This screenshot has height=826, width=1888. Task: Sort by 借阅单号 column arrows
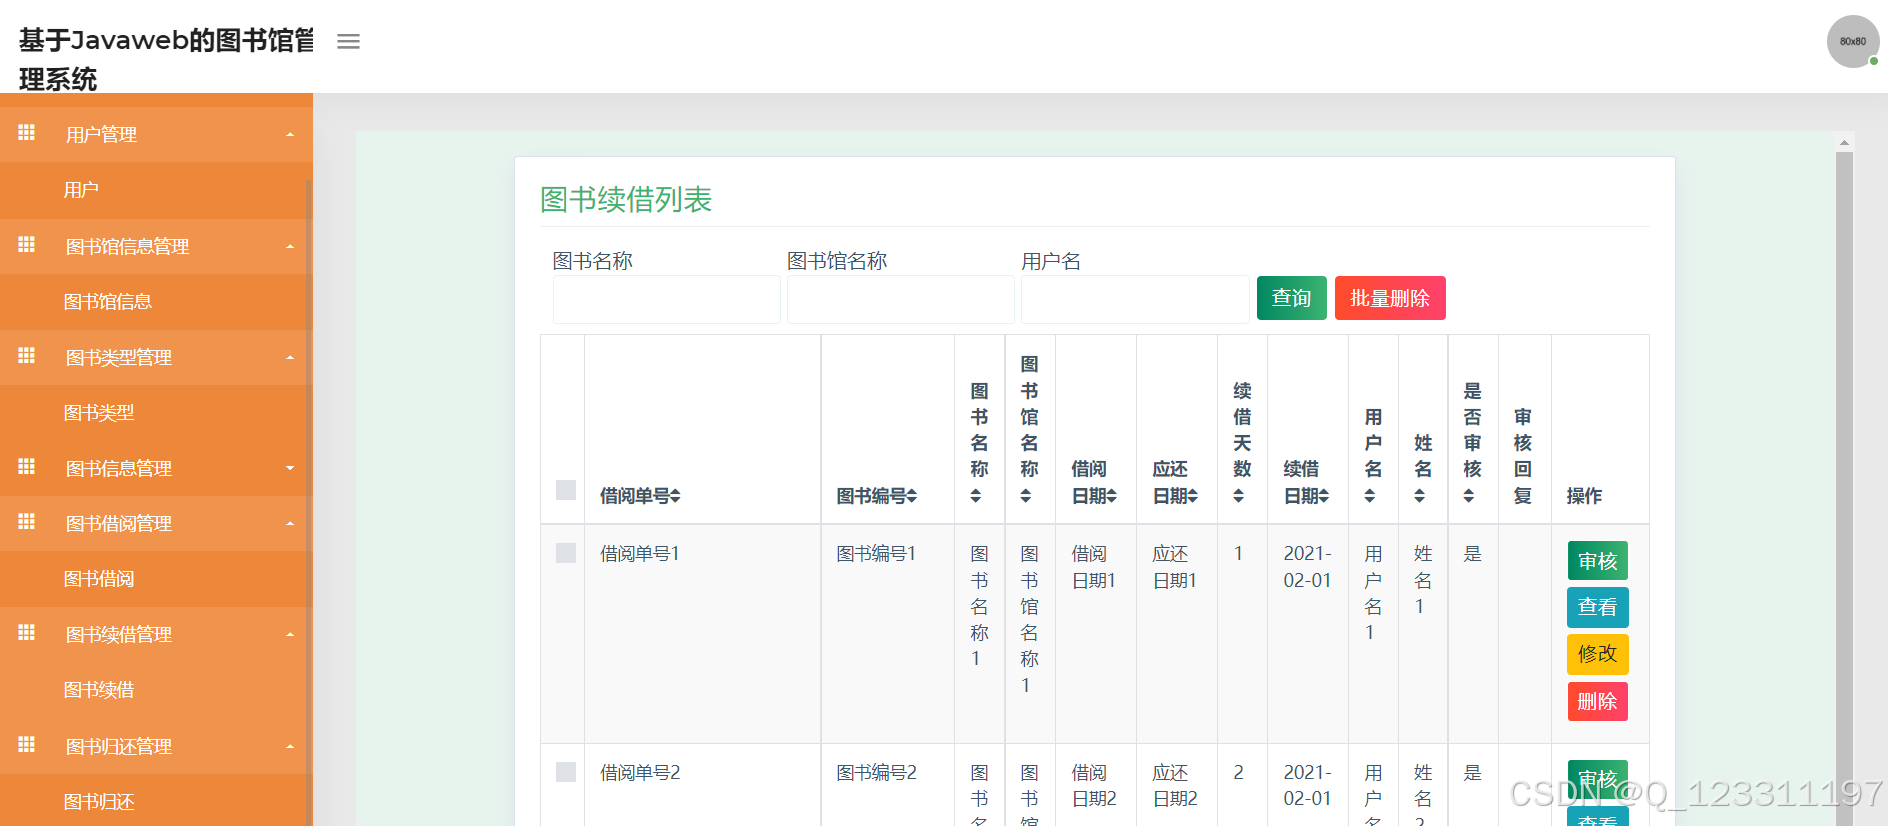(675, 496)
